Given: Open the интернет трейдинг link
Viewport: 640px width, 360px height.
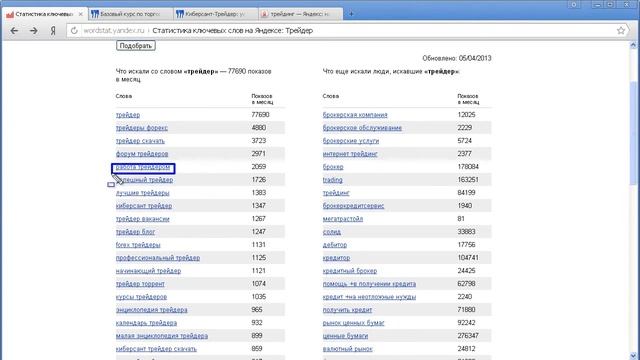Looking at the screenshot, I should pos(350,154).
